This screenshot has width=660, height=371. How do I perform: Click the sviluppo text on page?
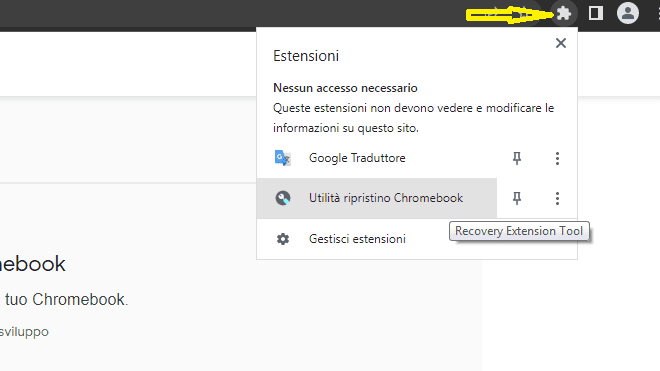[x=24, y=332]
